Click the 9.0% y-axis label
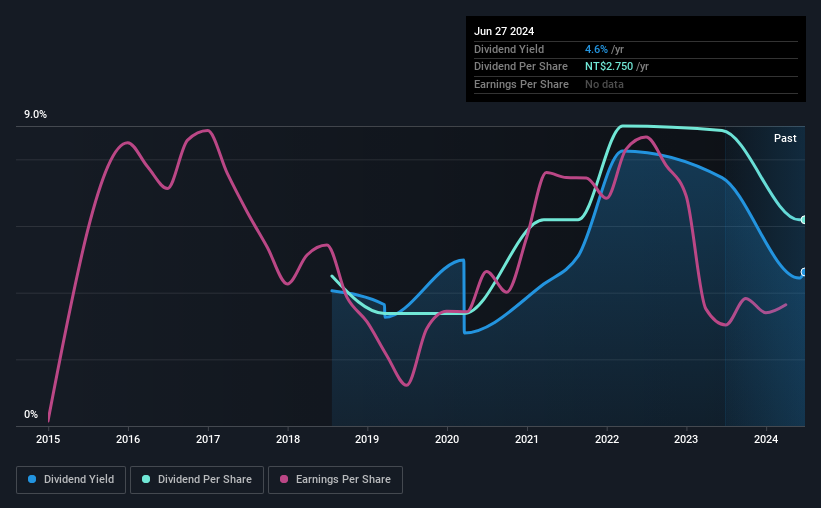This screenshot has width=821, height=508. point(35,115)
